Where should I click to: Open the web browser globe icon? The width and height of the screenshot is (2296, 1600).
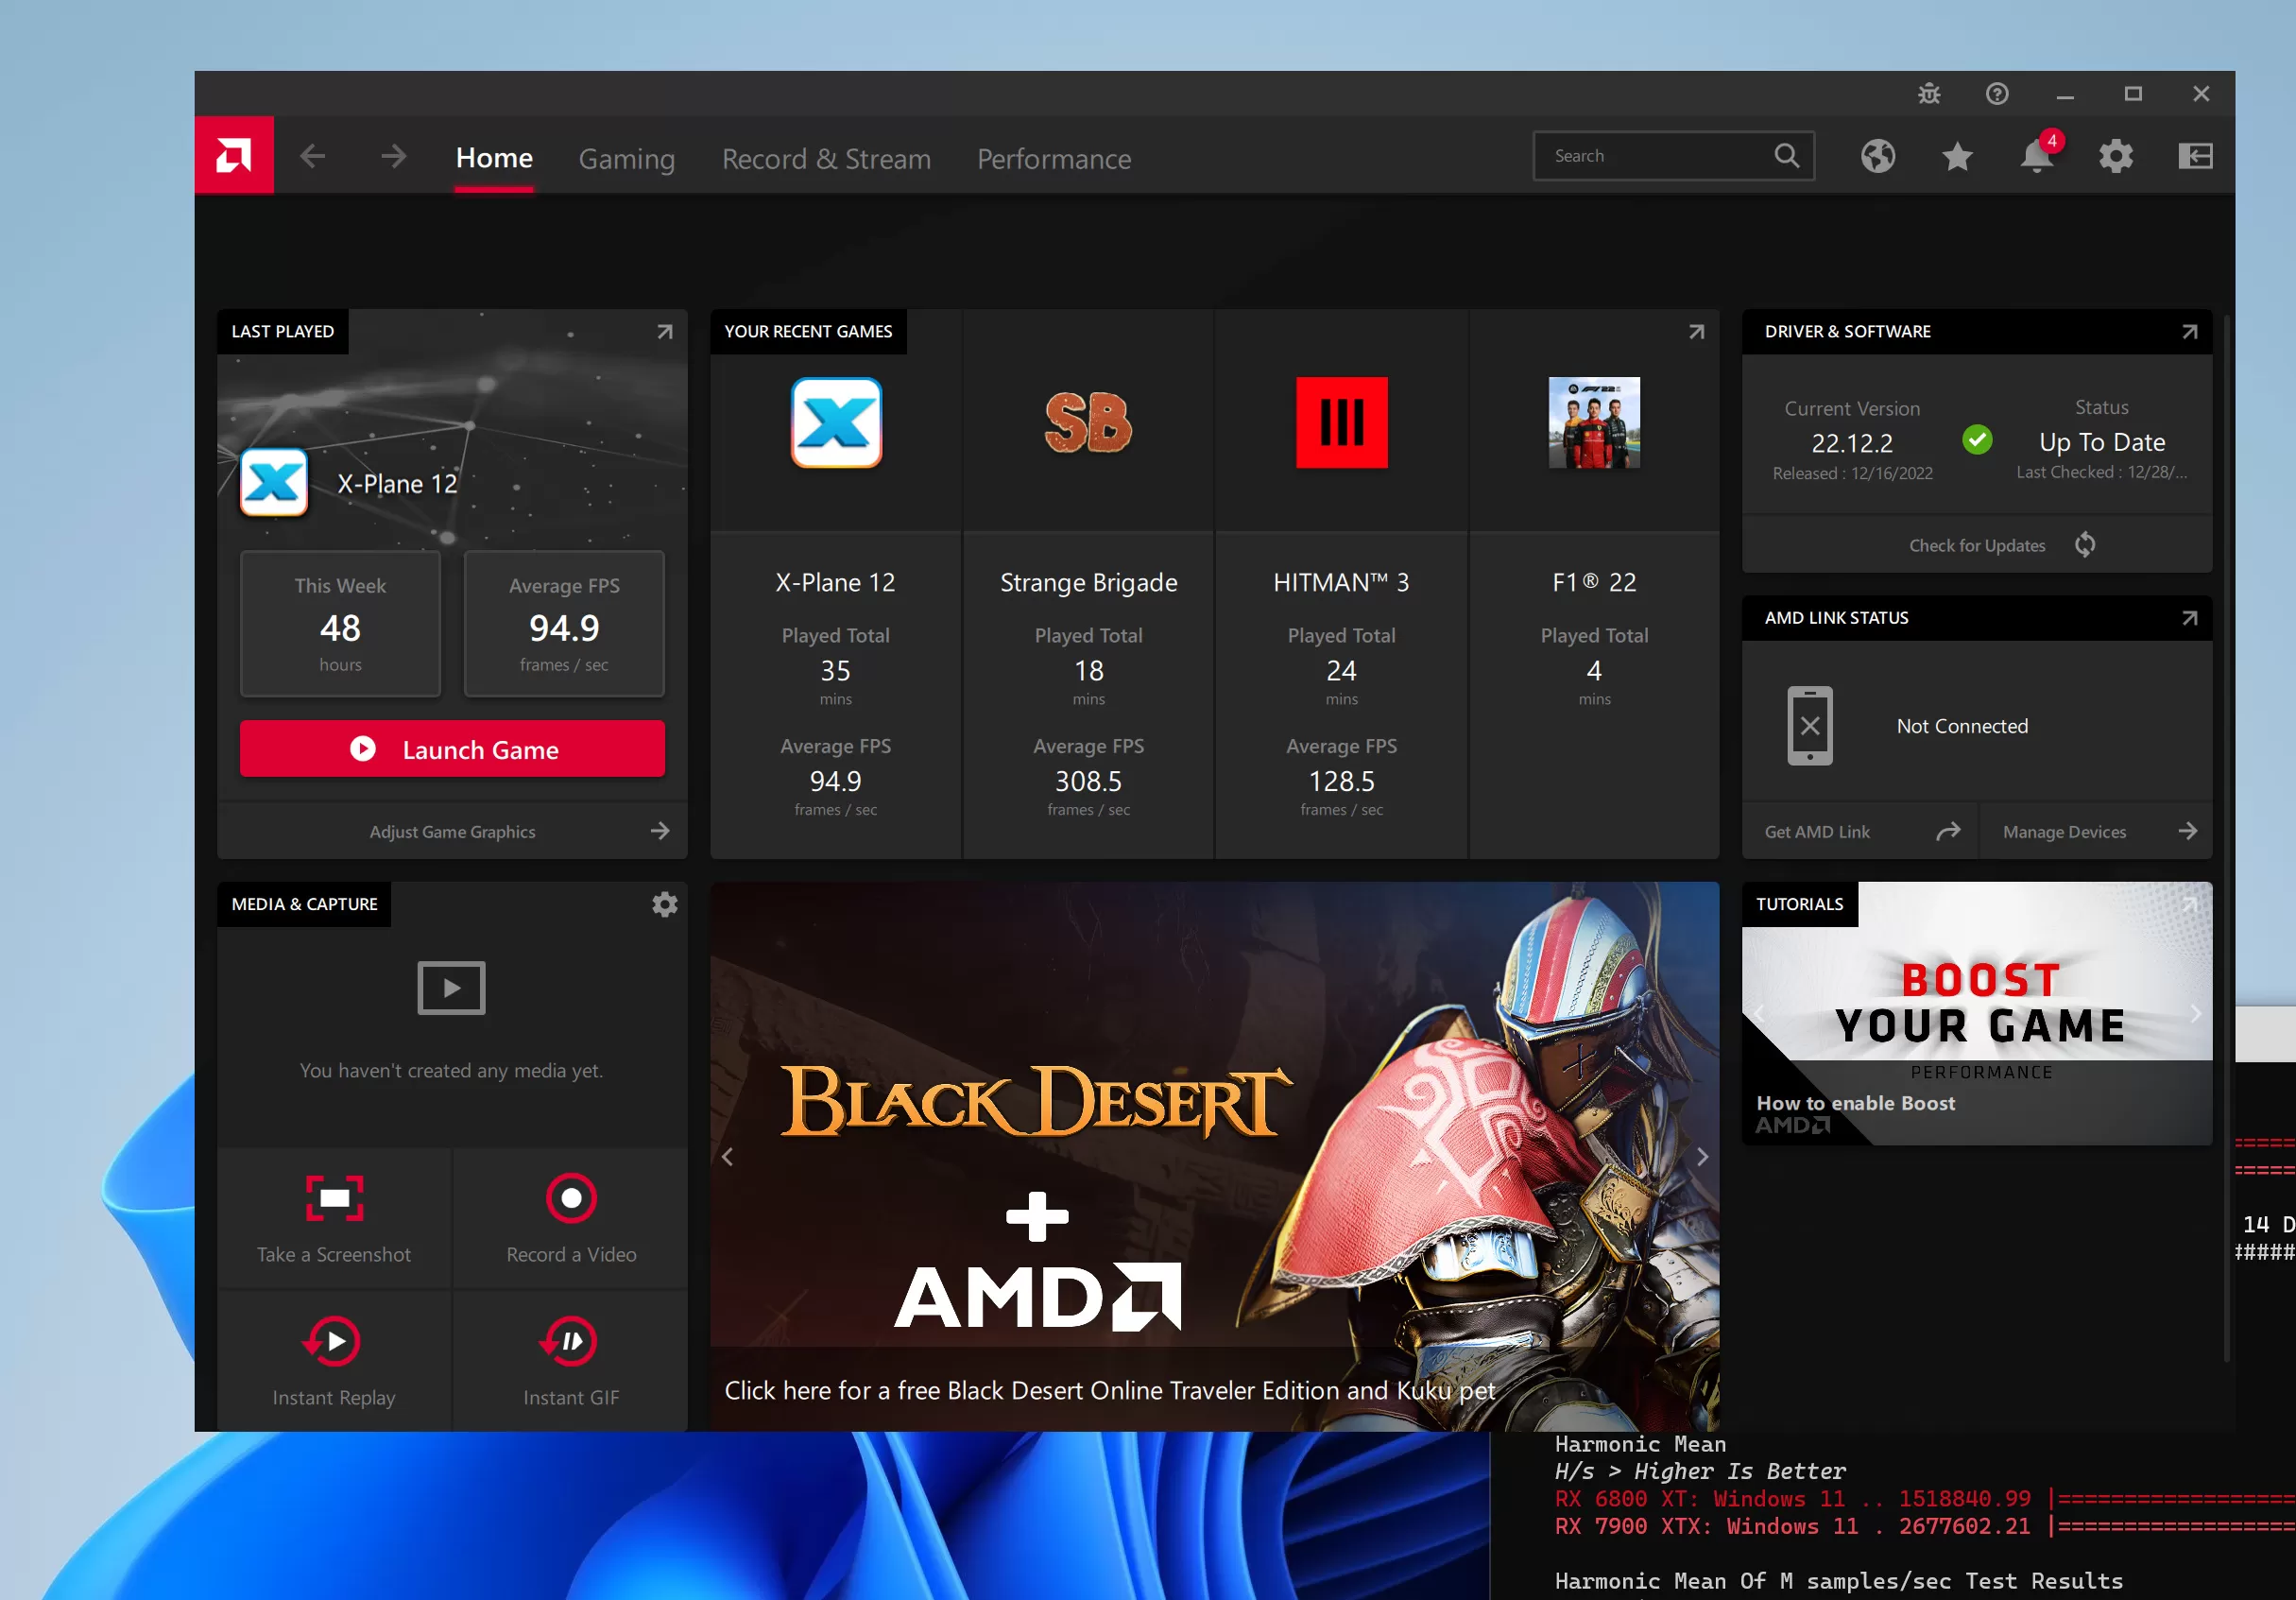point(1877,156)
